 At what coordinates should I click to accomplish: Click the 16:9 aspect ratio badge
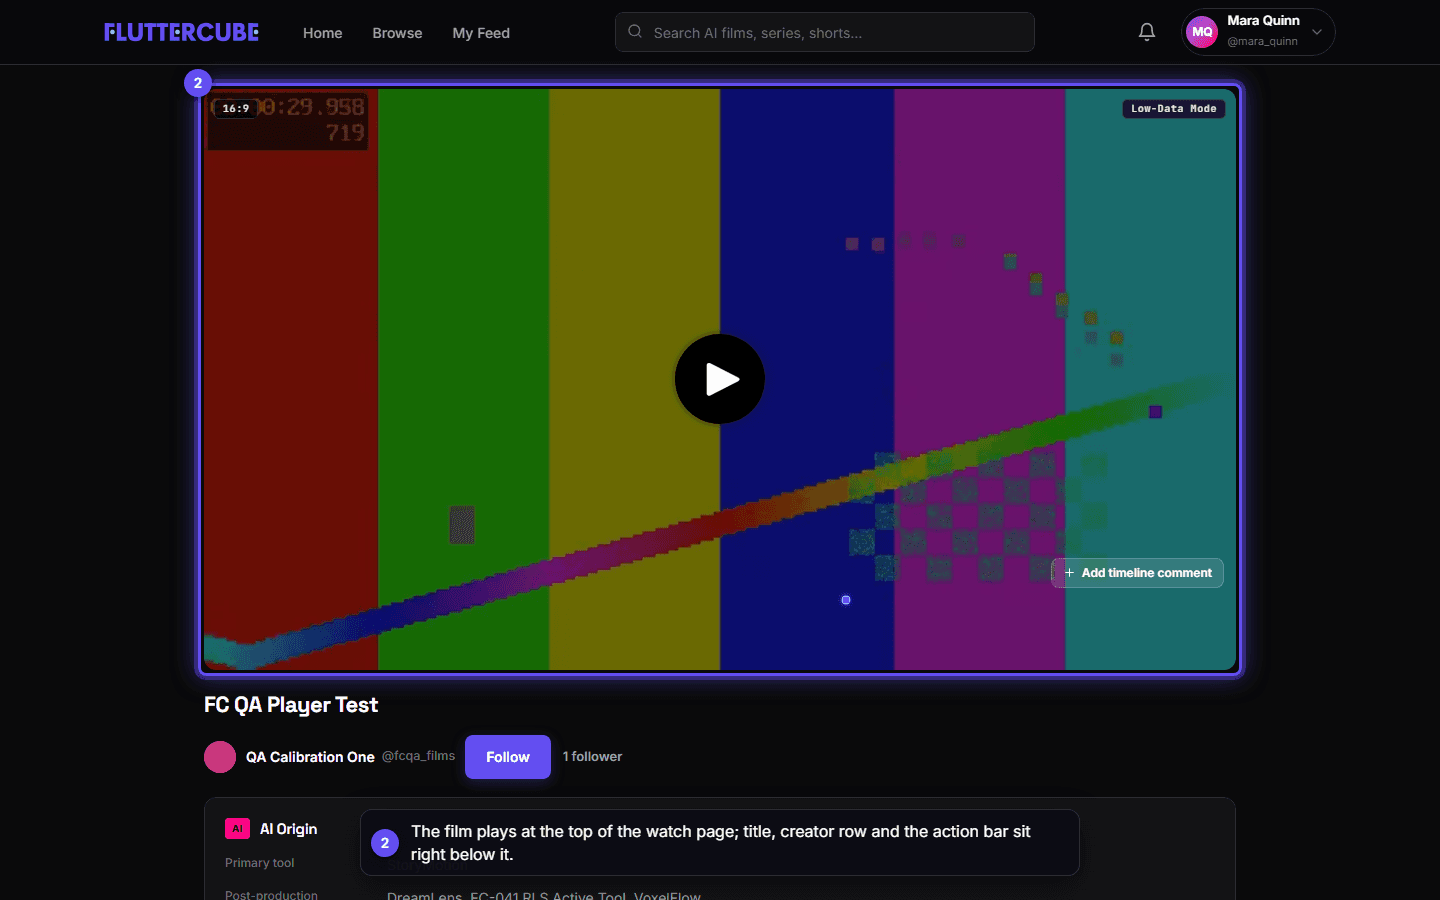coord(236,108)
